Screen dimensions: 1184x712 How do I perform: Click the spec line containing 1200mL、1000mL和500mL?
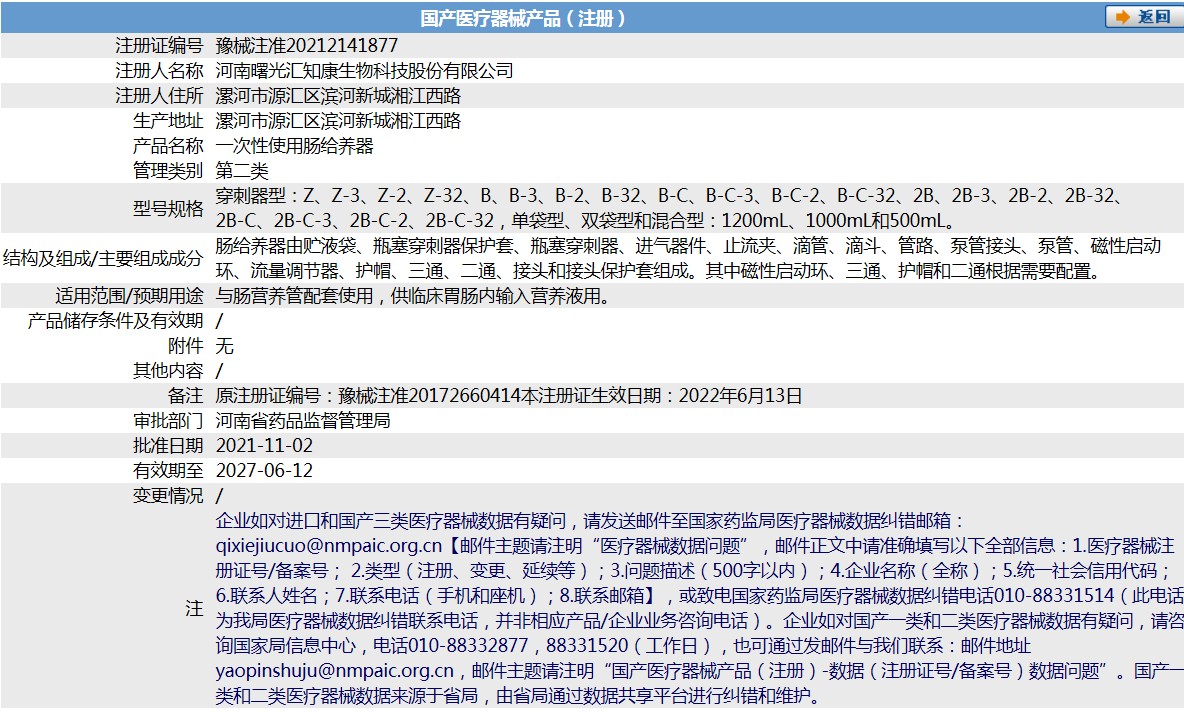tap(586, 220)
